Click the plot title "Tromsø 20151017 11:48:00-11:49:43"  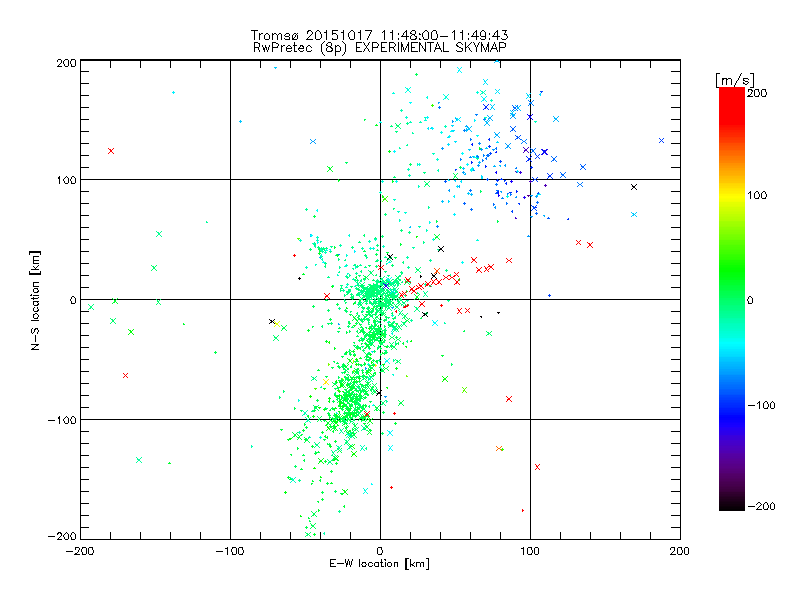click(379, 35)
